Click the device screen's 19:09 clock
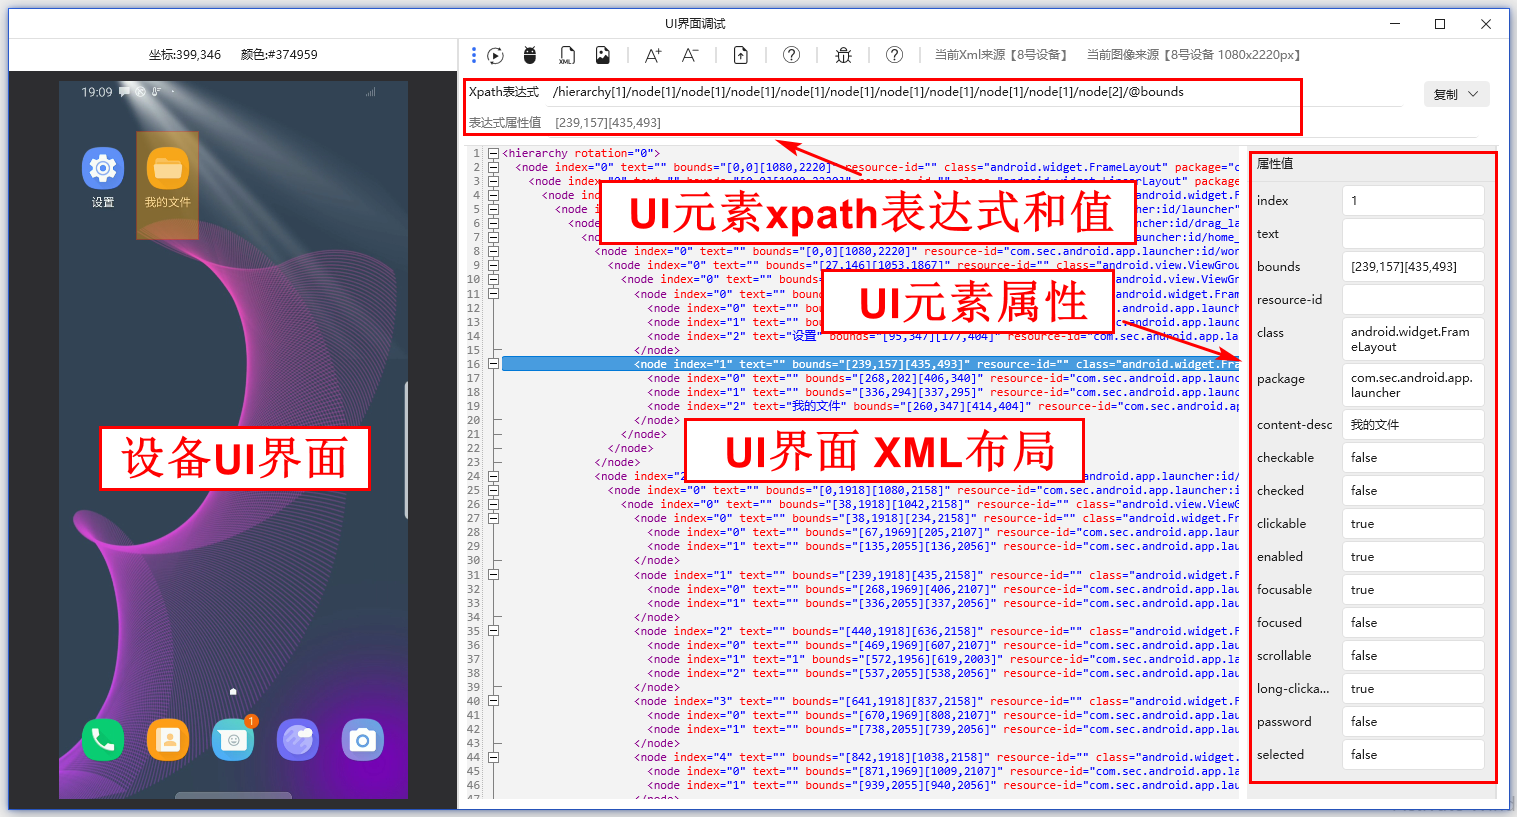Viewport: 1517px width, 817px height. [x=97, y=92]
